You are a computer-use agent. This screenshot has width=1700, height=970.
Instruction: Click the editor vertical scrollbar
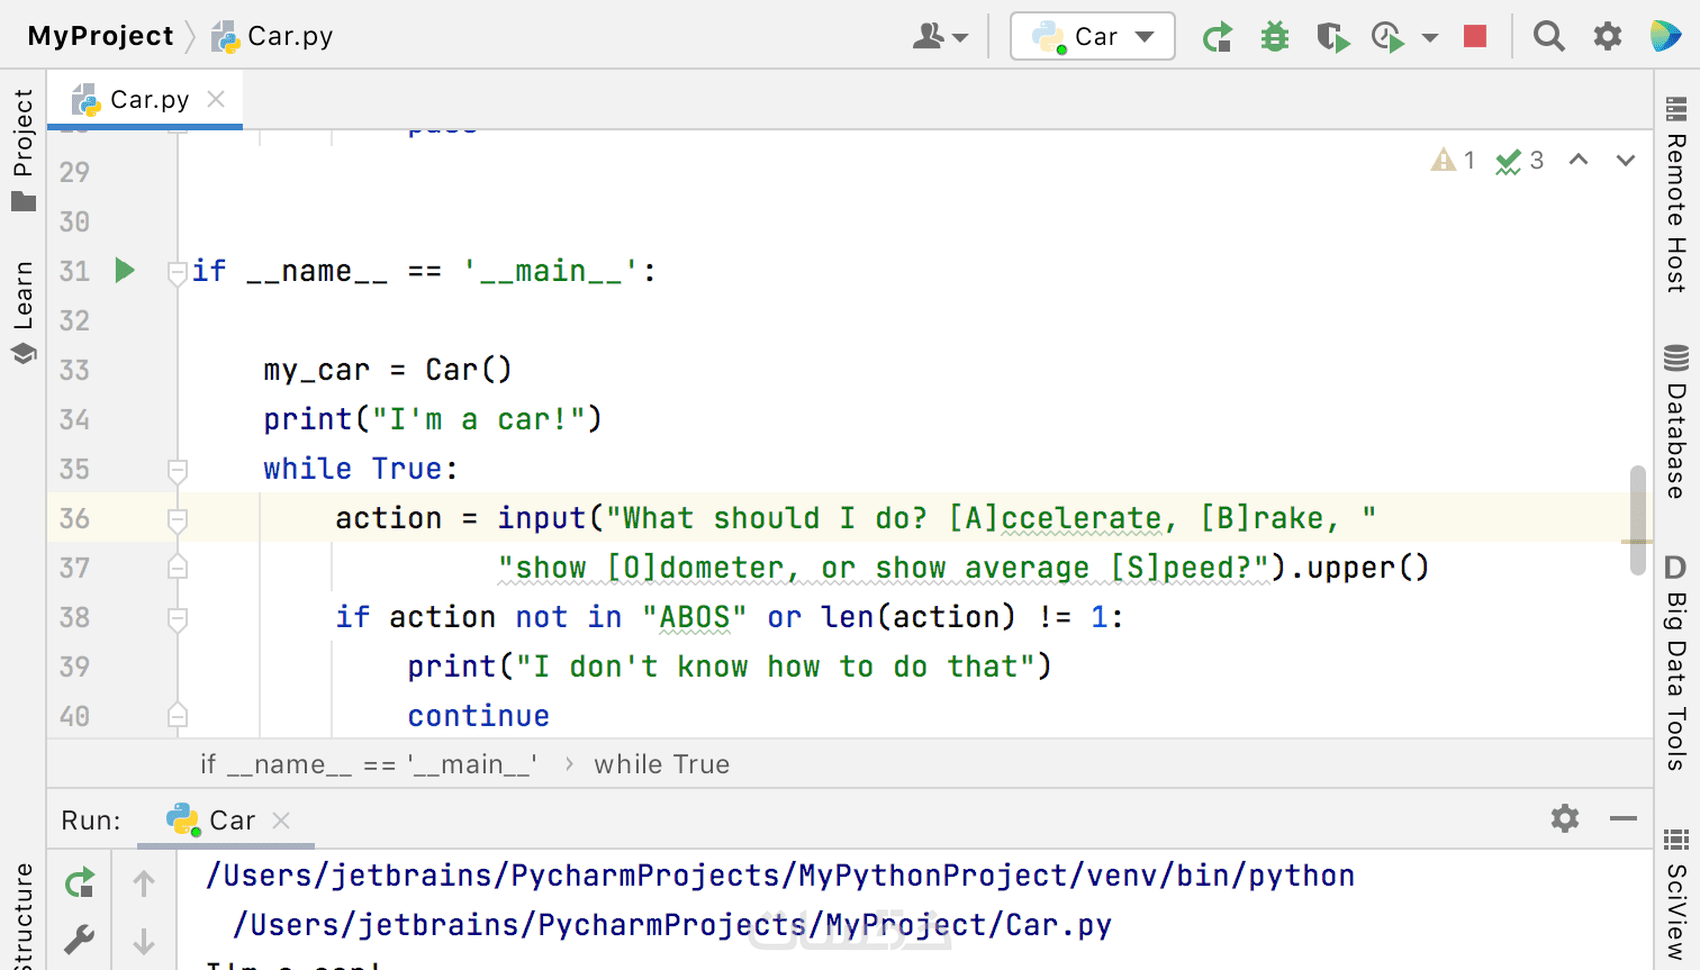tap(1637, 520)
